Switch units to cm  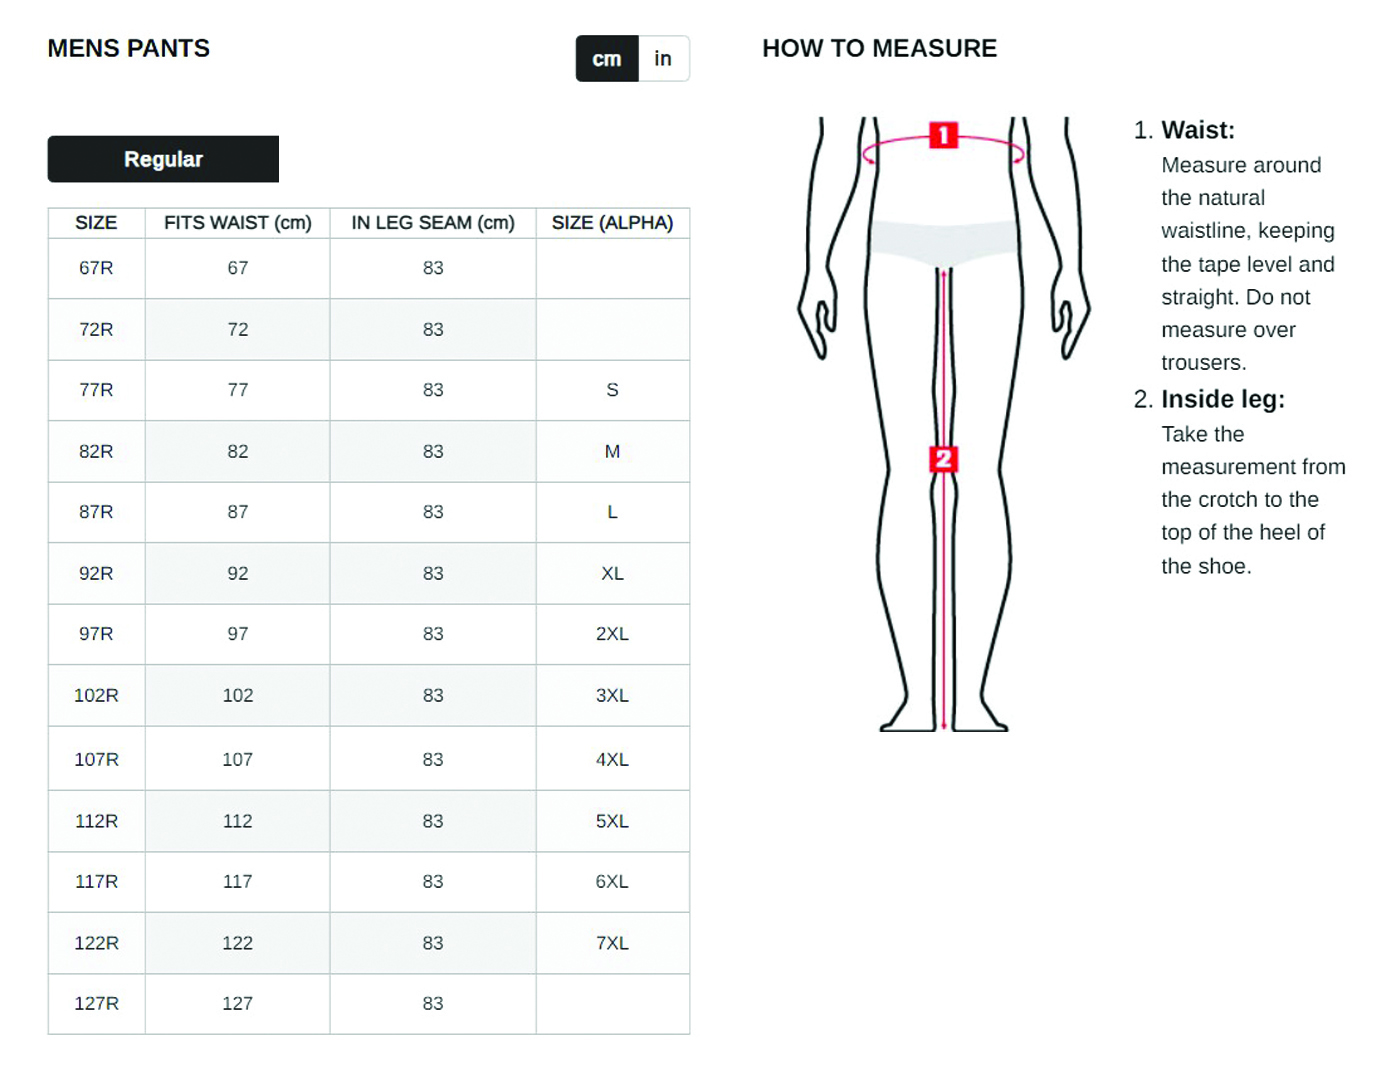[x=607, y=59]
